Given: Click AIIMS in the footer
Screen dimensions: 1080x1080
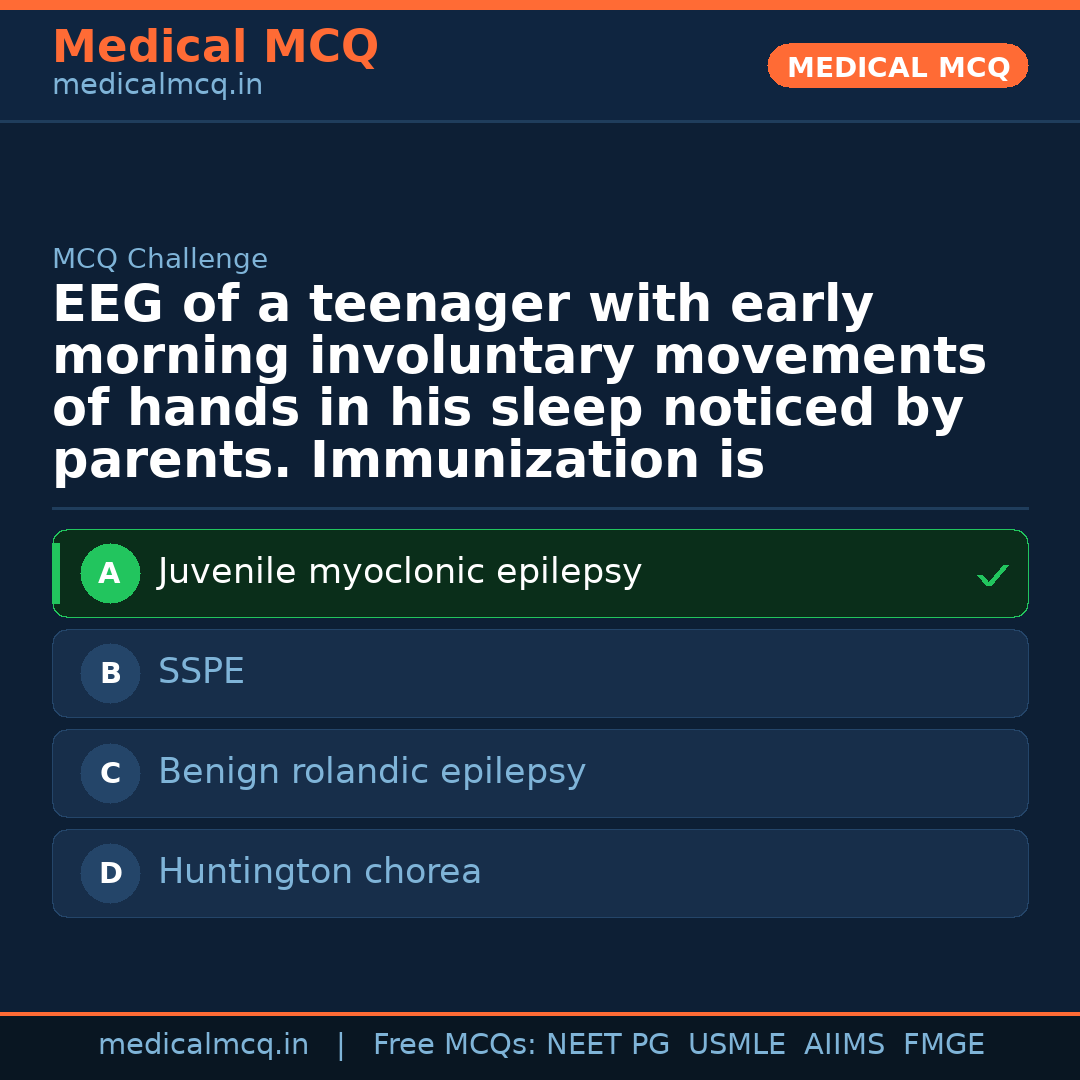Looking at the screenshot, I should click(x=844, y=1045).
